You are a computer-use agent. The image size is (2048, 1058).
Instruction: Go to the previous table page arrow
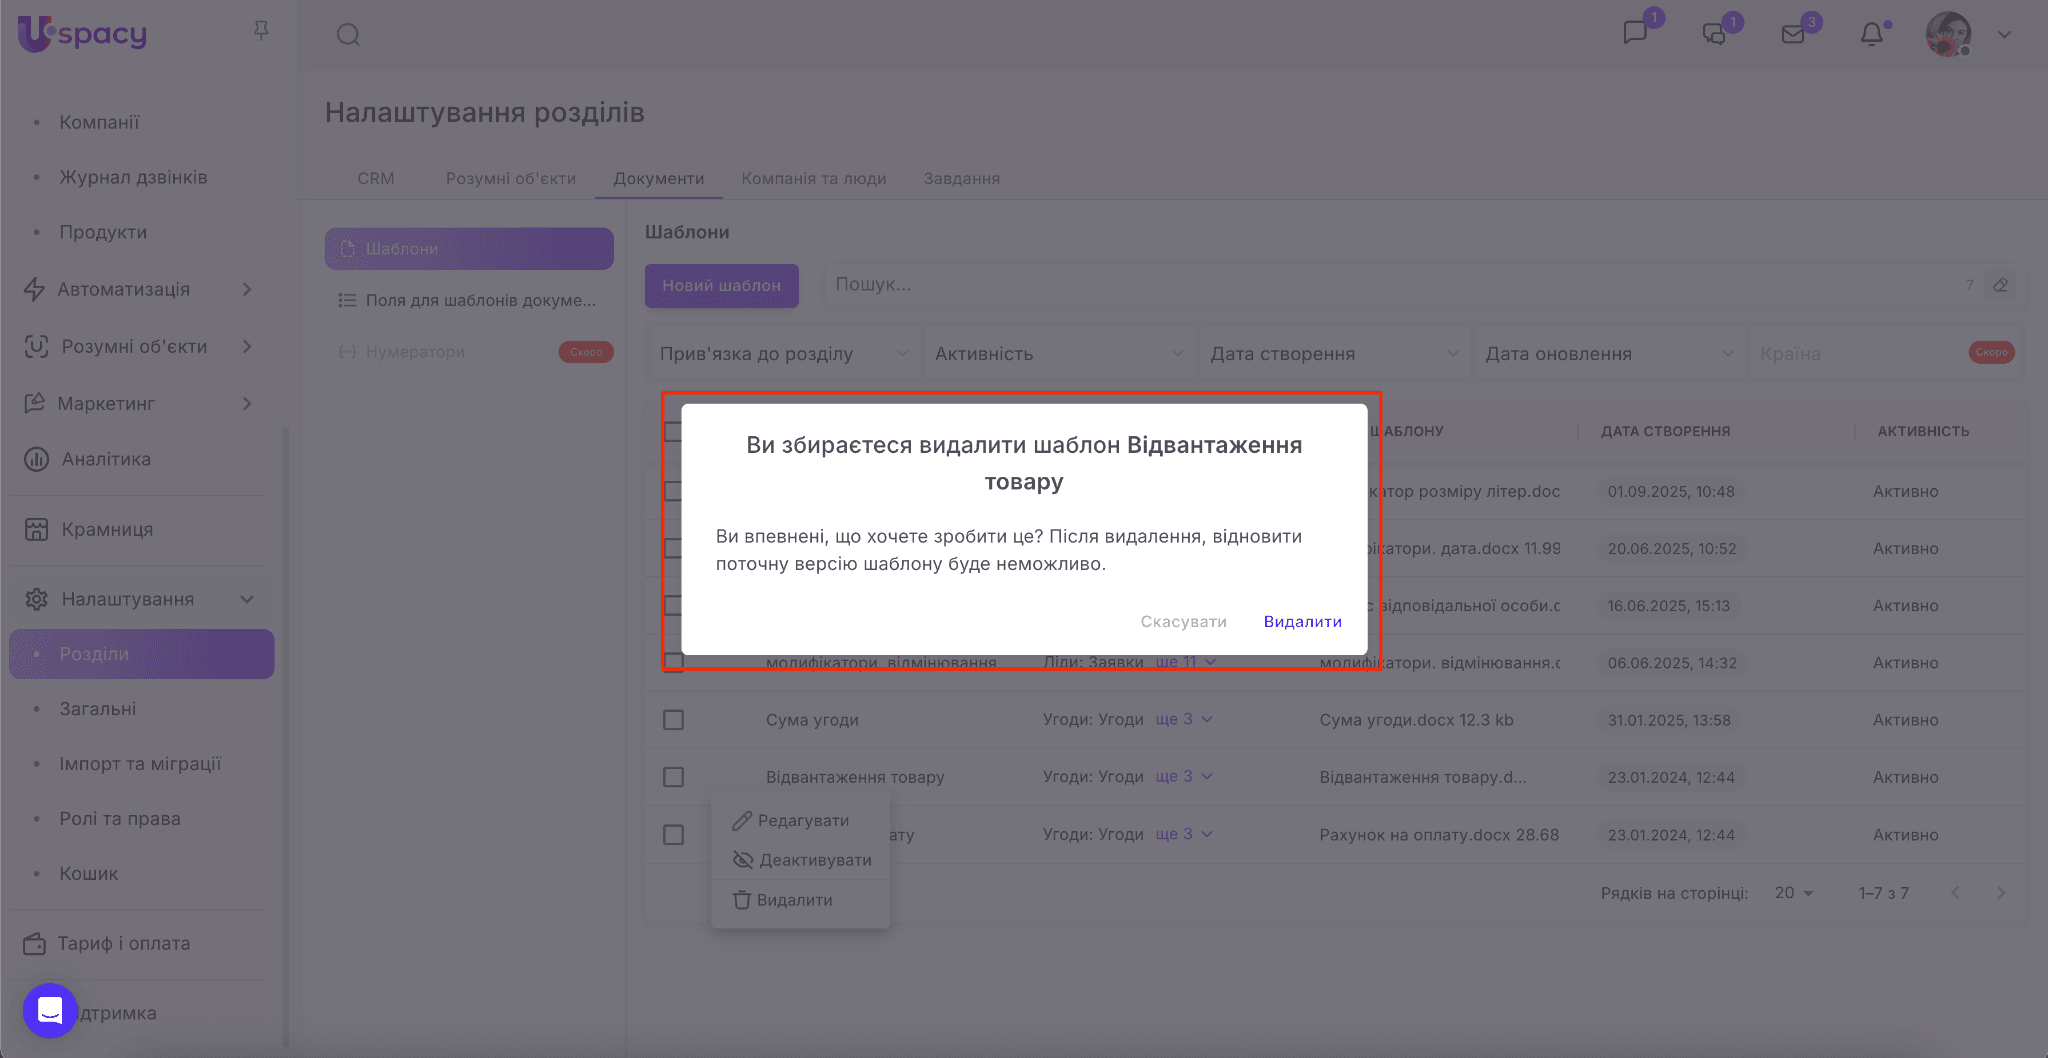1955,893
